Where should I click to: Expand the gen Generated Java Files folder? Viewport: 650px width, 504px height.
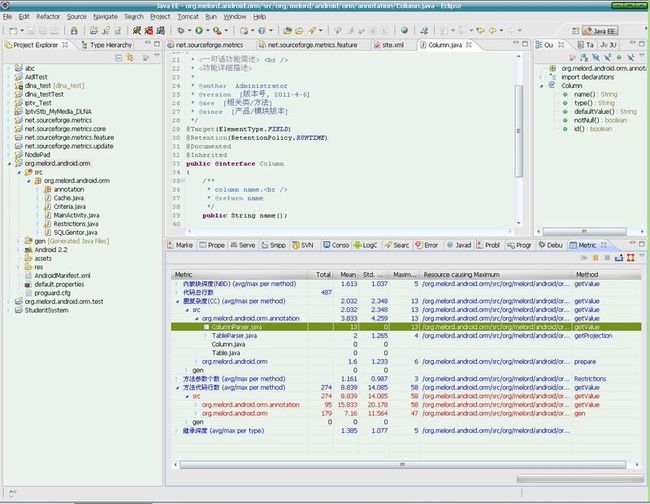coord(19,241)
